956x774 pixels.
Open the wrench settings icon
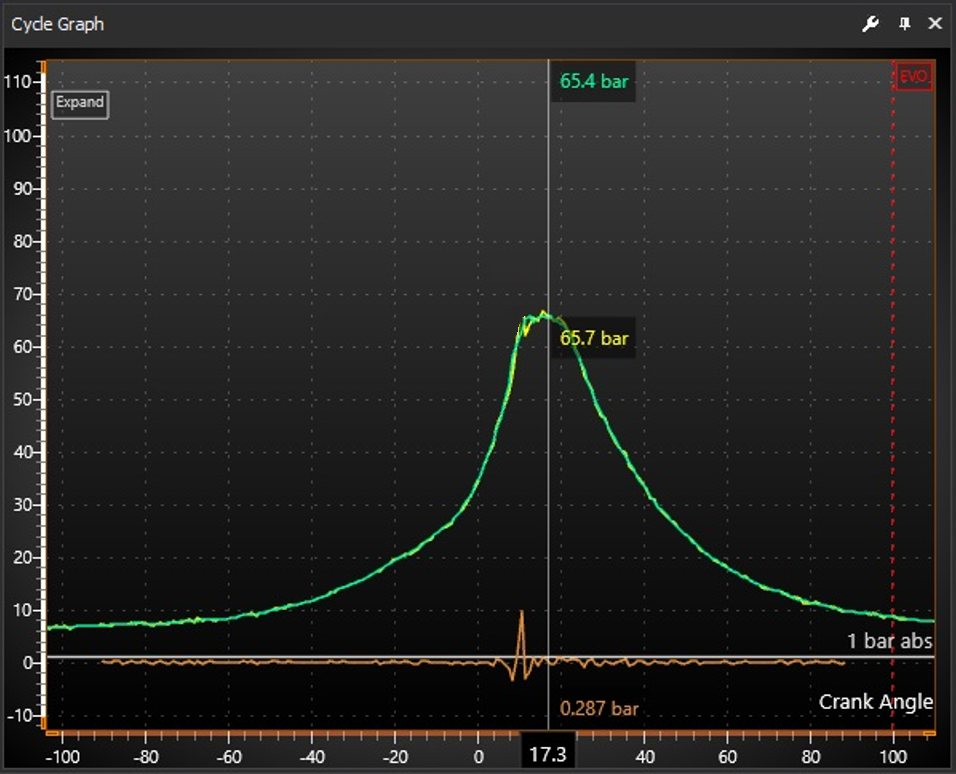[x=870, y=23]
